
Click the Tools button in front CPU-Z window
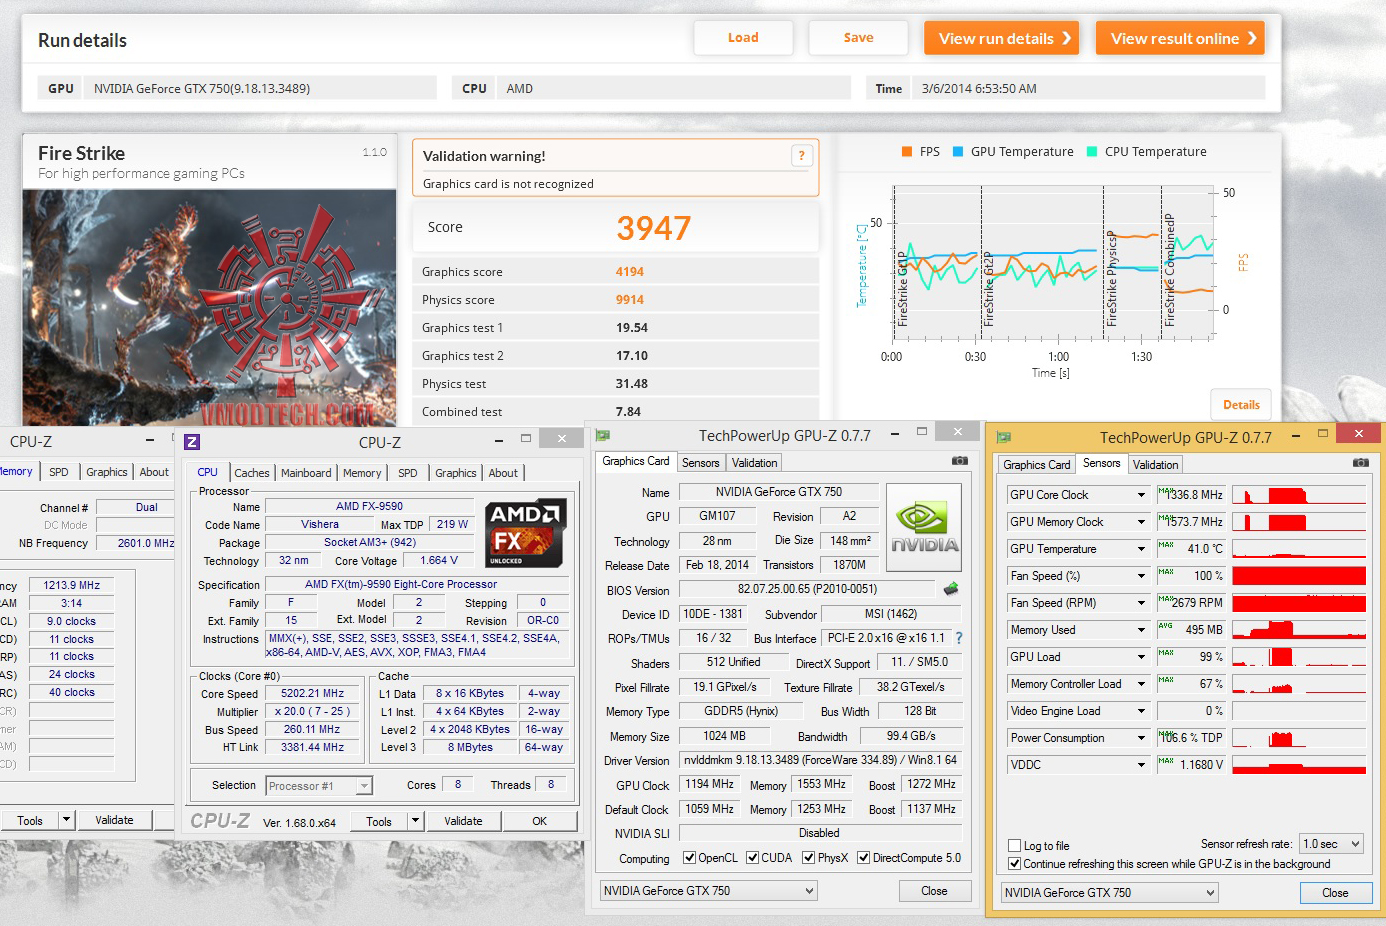pos(379,821)
